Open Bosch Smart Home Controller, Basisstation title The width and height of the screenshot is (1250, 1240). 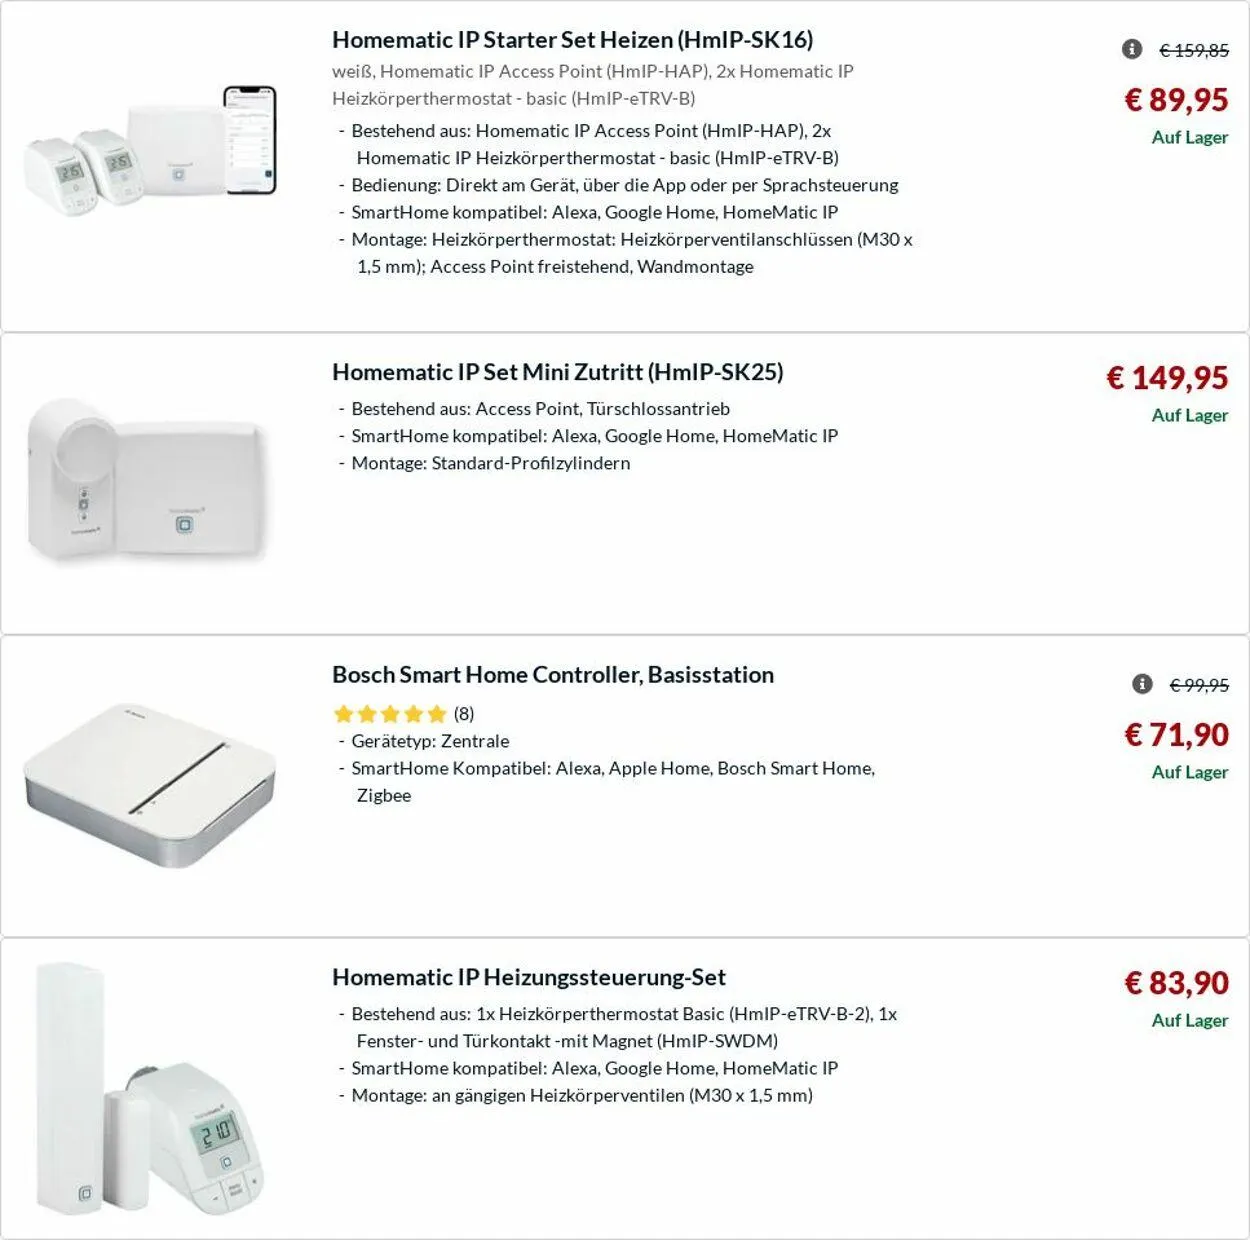[552, 675]
